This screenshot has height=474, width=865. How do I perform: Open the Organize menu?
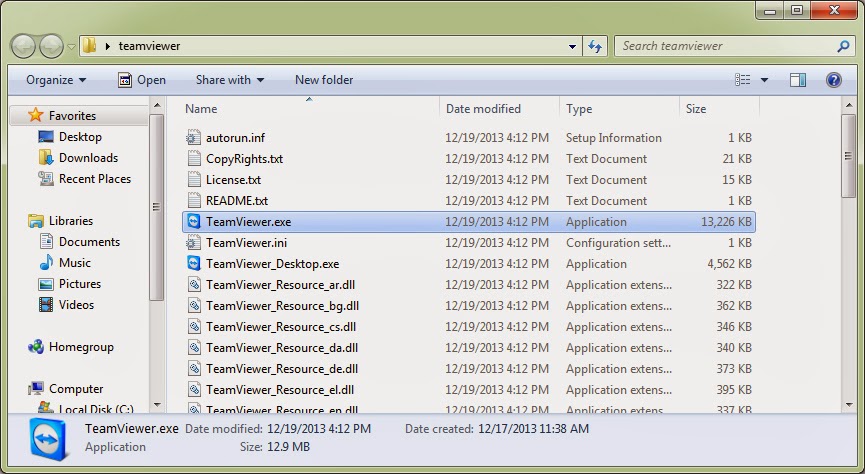tap(56, 80)
